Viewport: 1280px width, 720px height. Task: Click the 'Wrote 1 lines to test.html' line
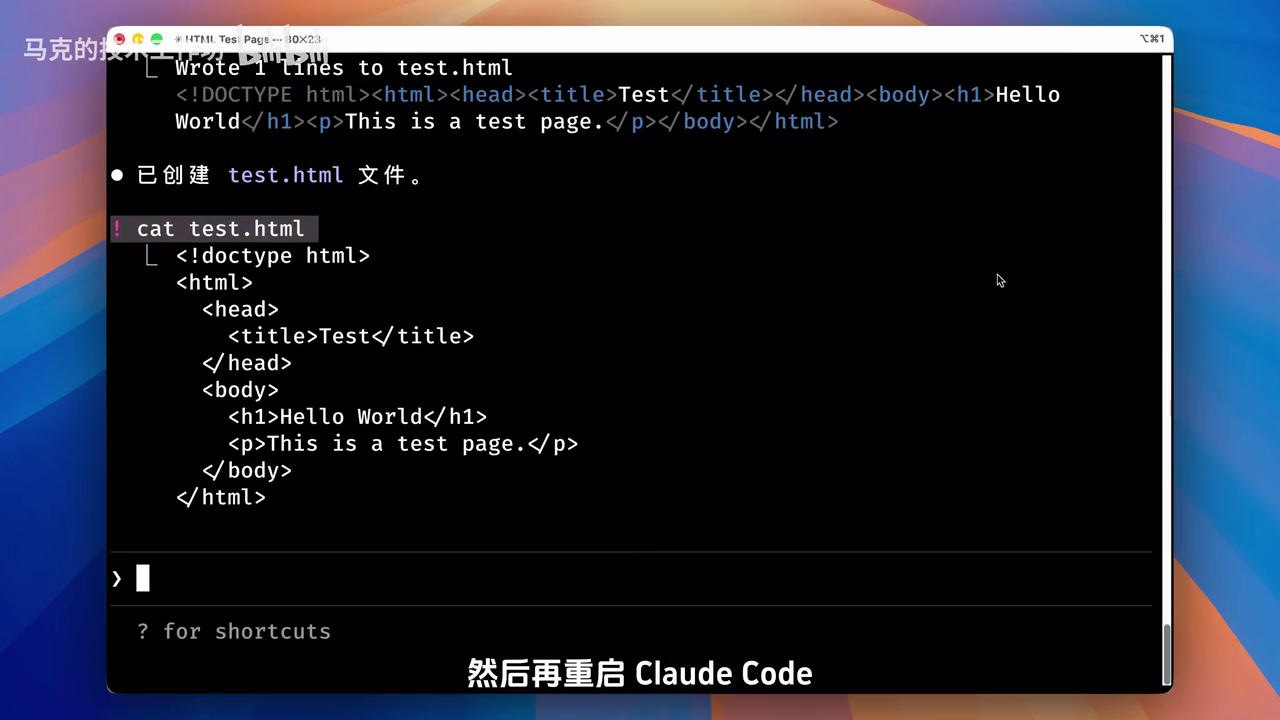344,68
